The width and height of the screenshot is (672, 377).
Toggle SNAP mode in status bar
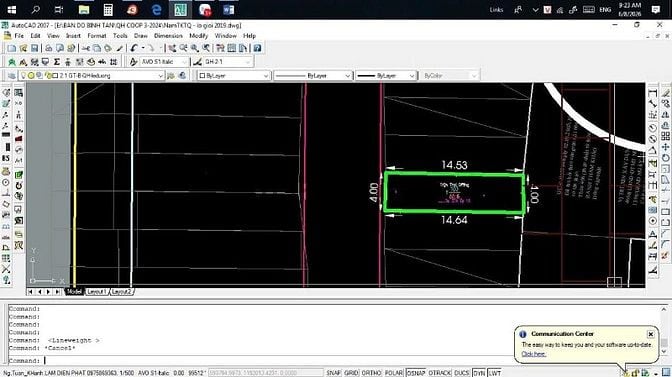(333, 373)
